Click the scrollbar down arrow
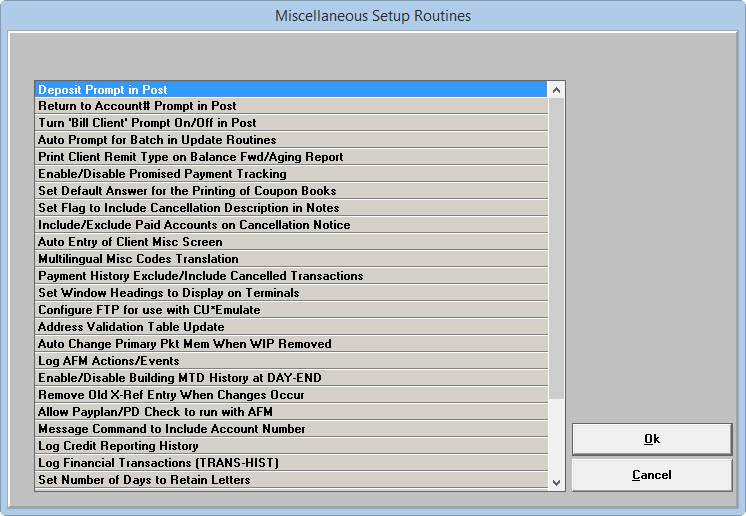 pos(557,482)
